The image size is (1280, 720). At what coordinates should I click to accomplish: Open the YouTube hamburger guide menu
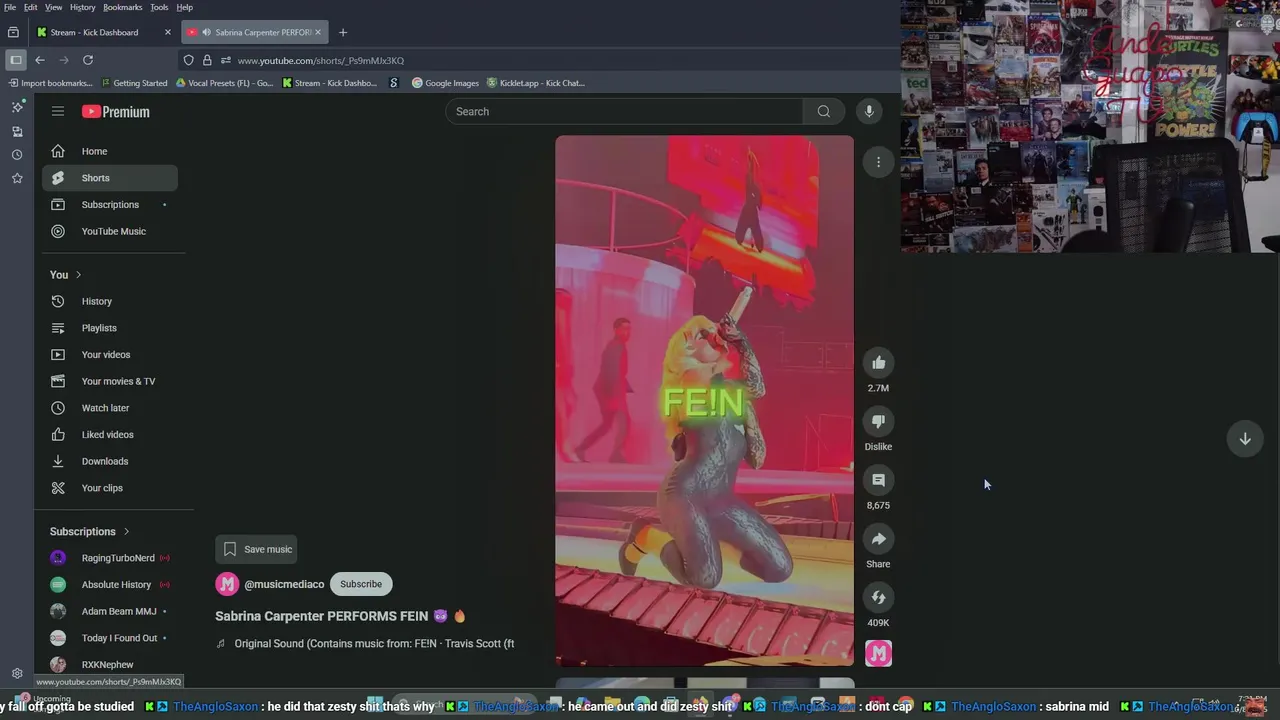pos(58,111)
